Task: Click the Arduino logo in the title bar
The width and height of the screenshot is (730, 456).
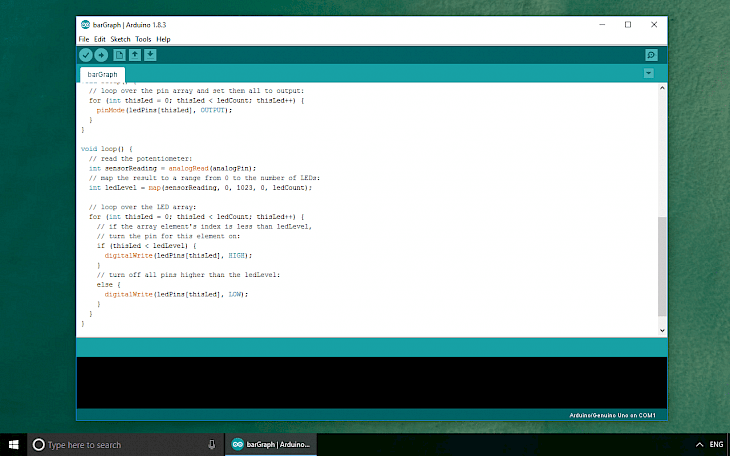Action: click(85, 25)
